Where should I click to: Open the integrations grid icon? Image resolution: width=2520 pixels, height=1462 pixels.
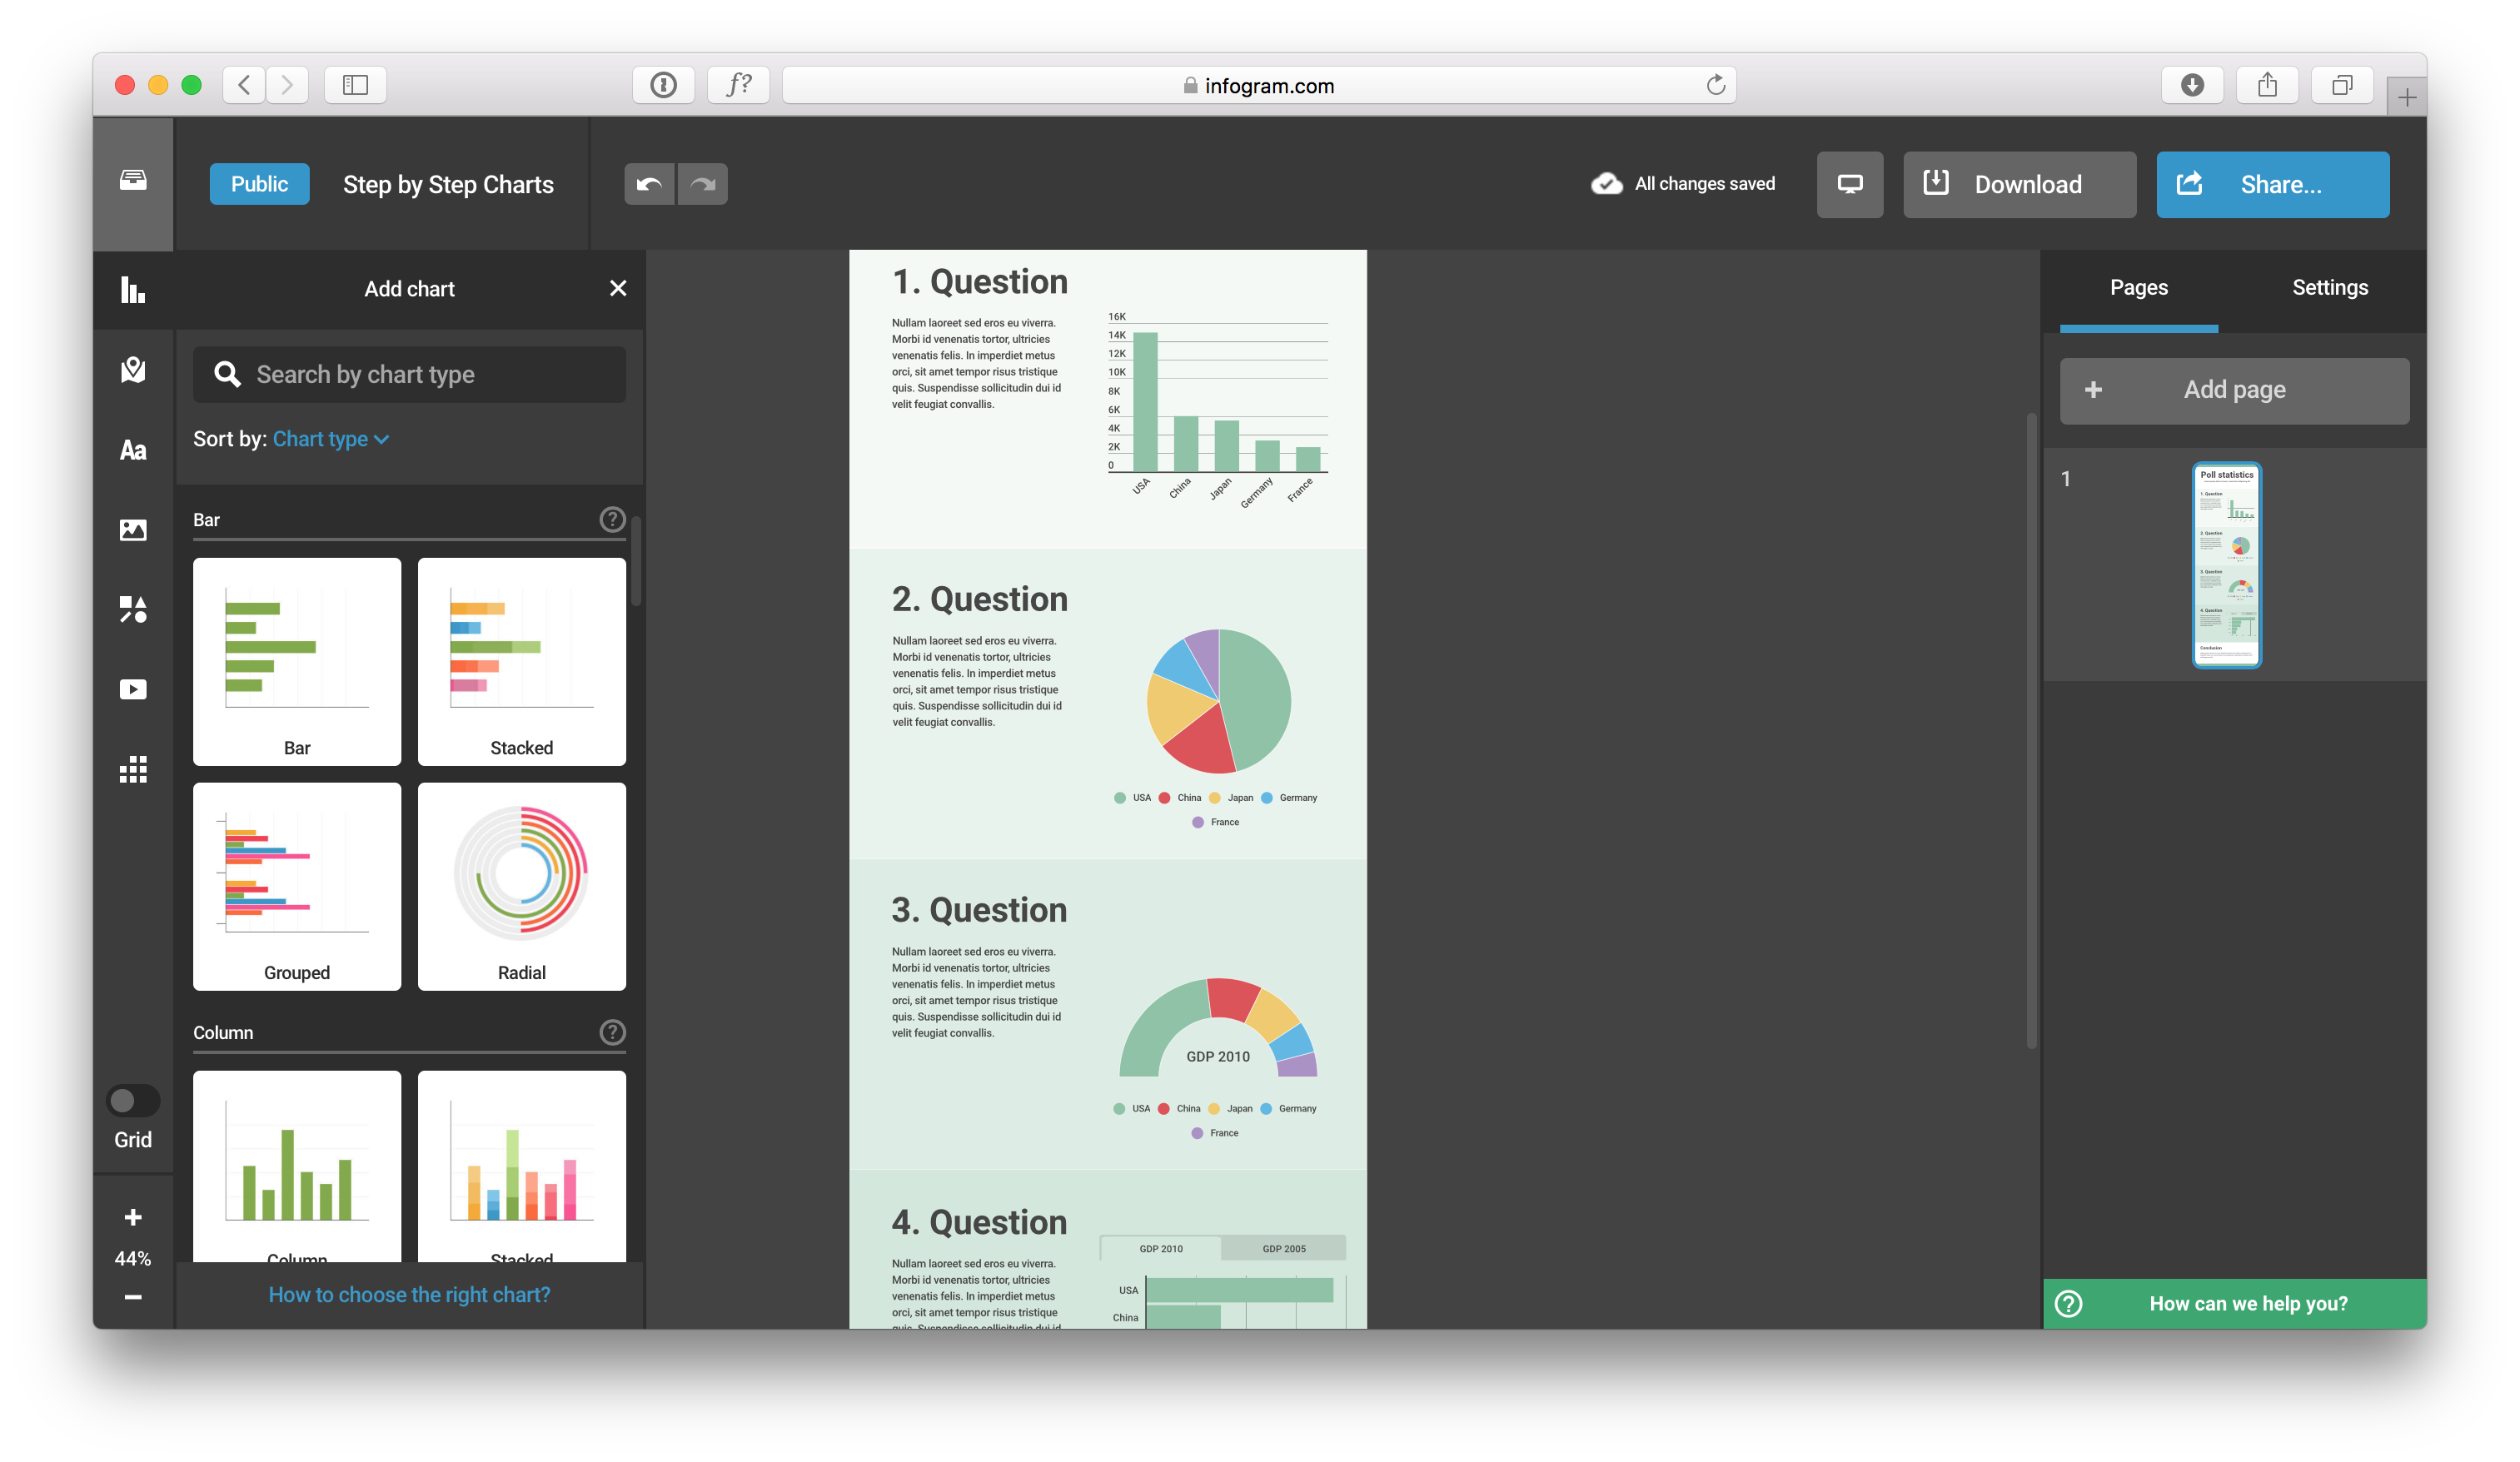(x=133, y=769)
